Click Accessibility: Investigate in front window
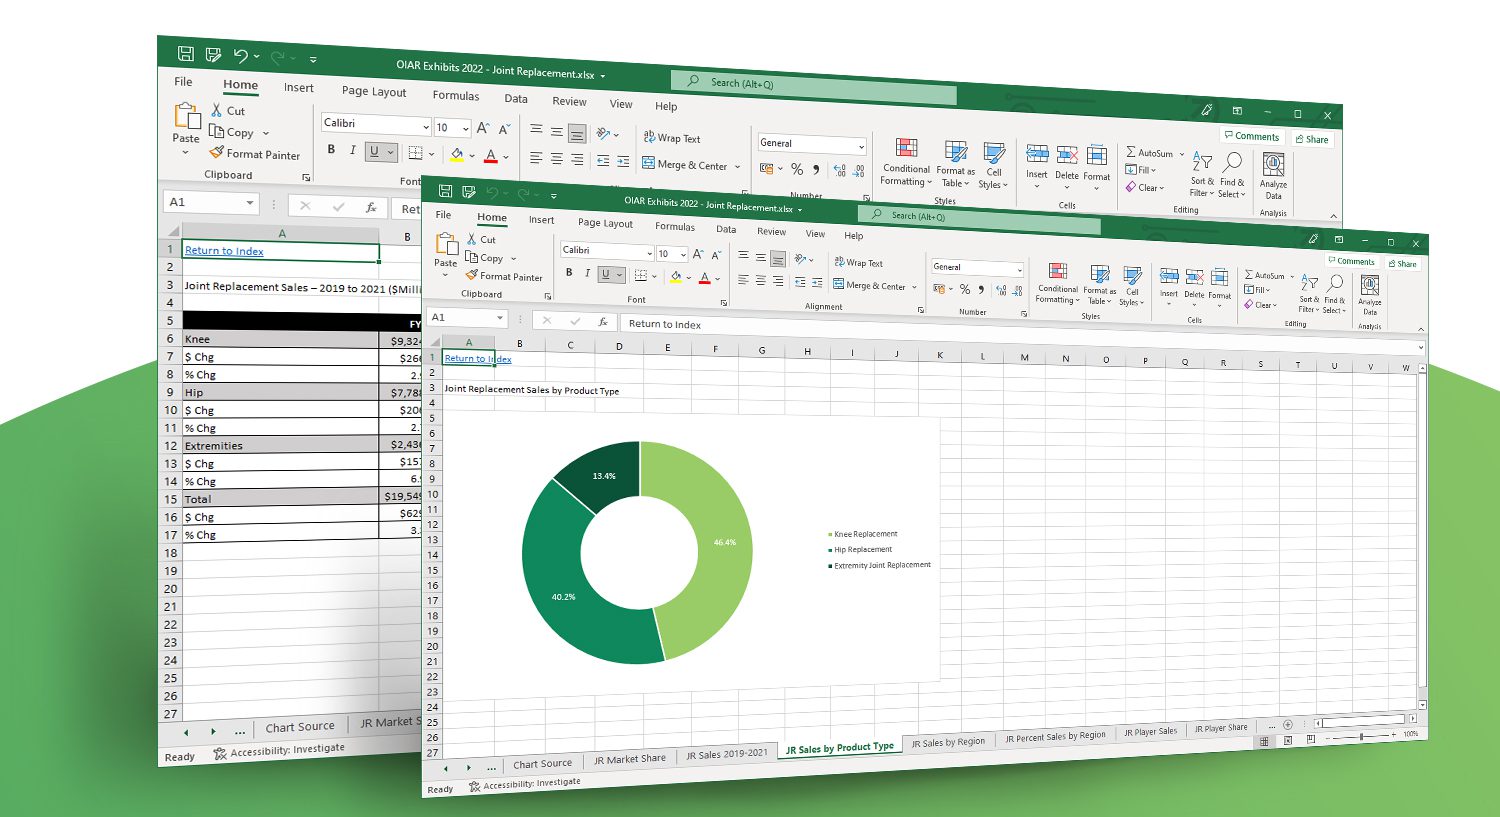The image size is (1500, 817). click(524, 784)
